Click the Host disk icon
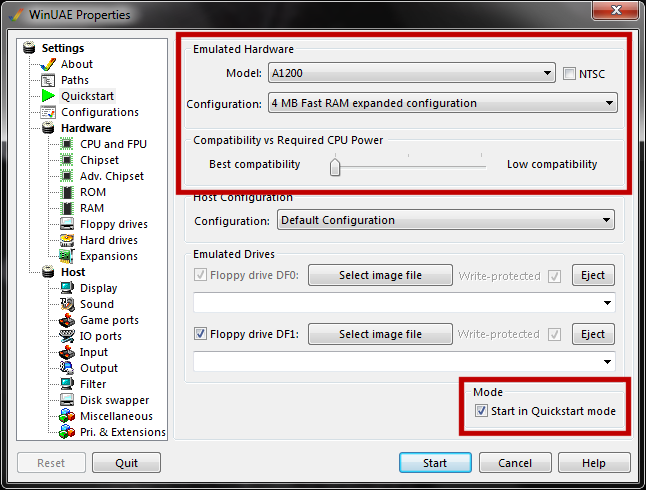Screen dimensions: 646x490 point(48,272)
